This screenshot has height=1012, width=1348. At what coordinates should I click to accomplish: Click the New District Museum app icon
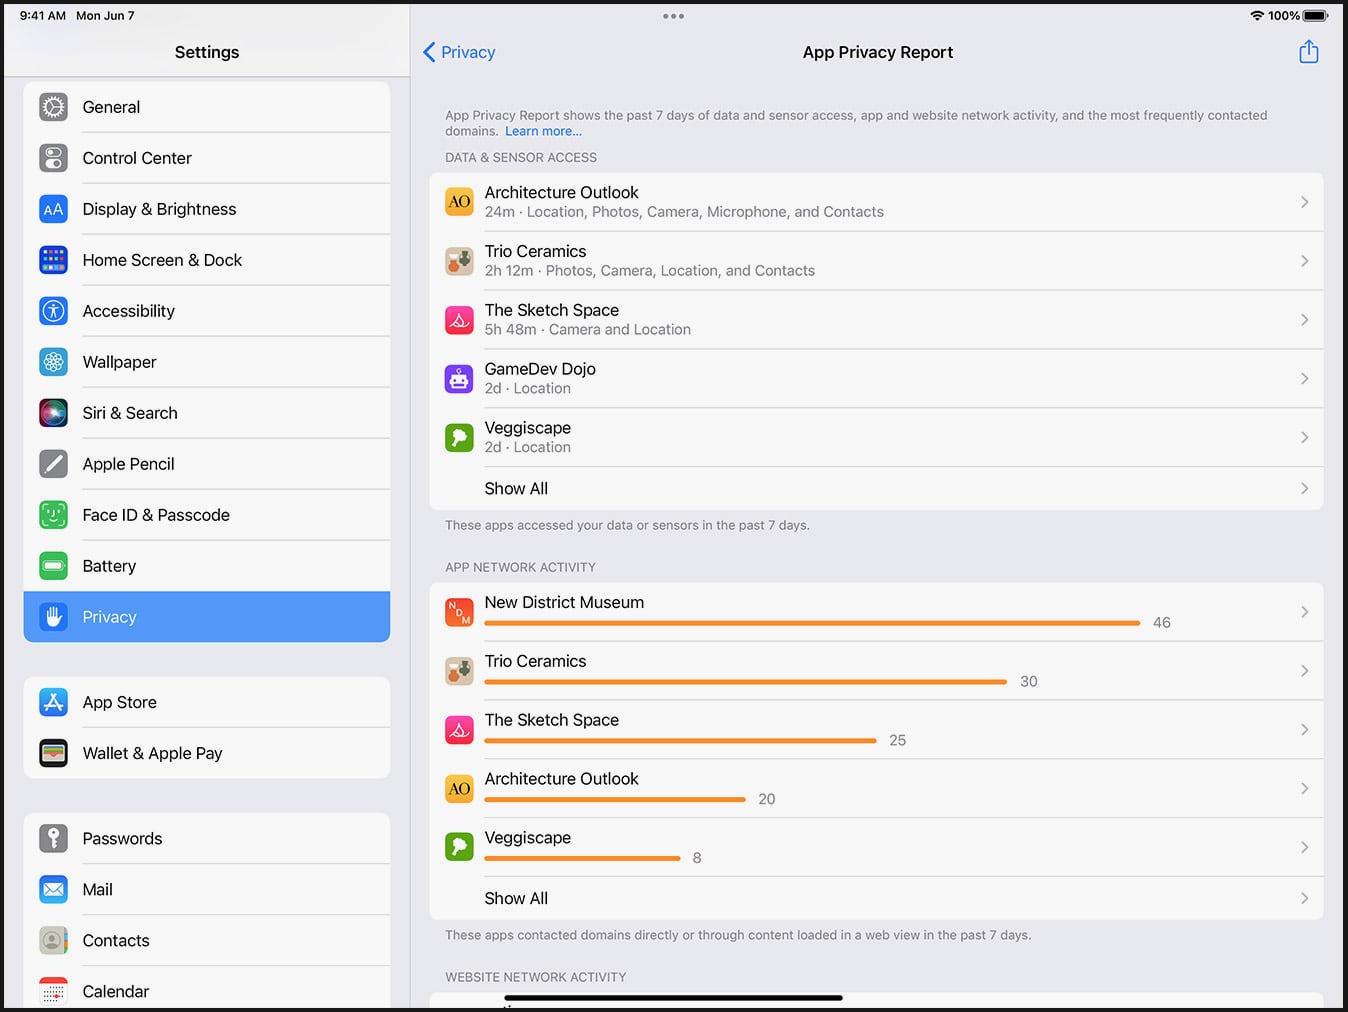pos(459,612)
